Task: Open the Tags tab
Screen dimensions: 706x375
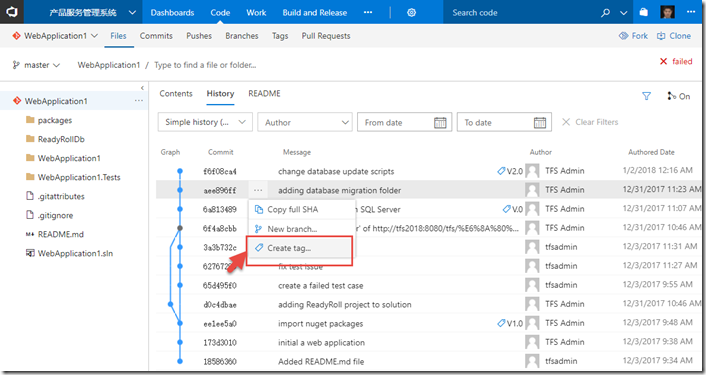Action: point(280,36)
